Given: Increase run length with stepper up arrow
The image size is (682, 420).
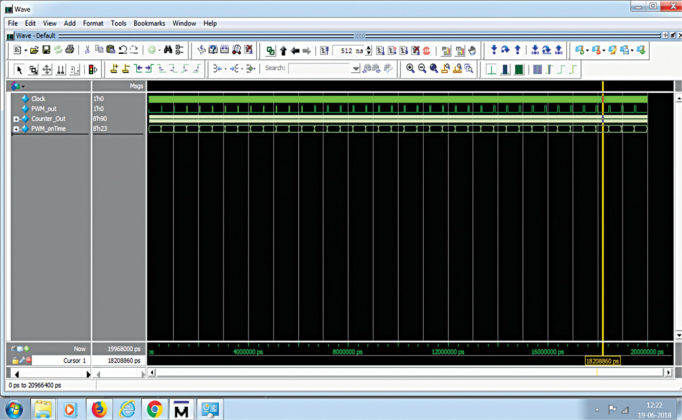Looking at the screenshot, I should 370,47.
